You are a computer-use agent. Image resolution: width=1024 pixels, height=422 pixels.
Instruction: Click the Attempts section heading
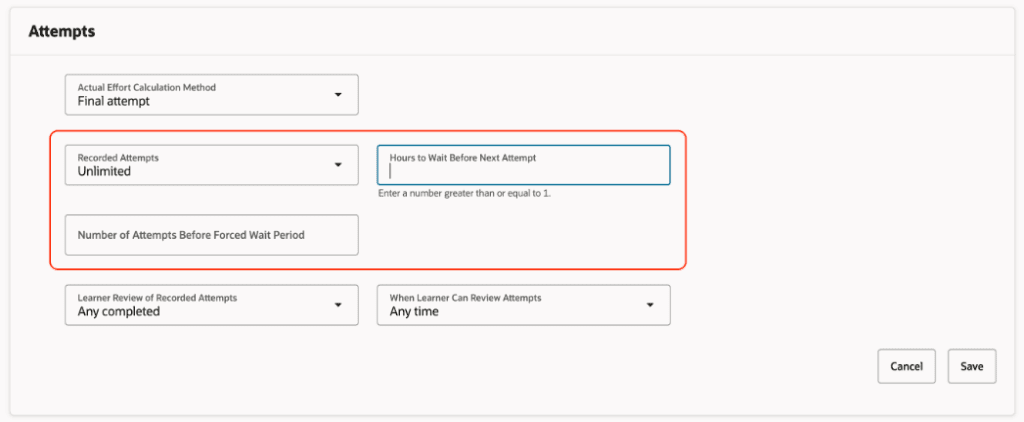[x=61, y=31]
